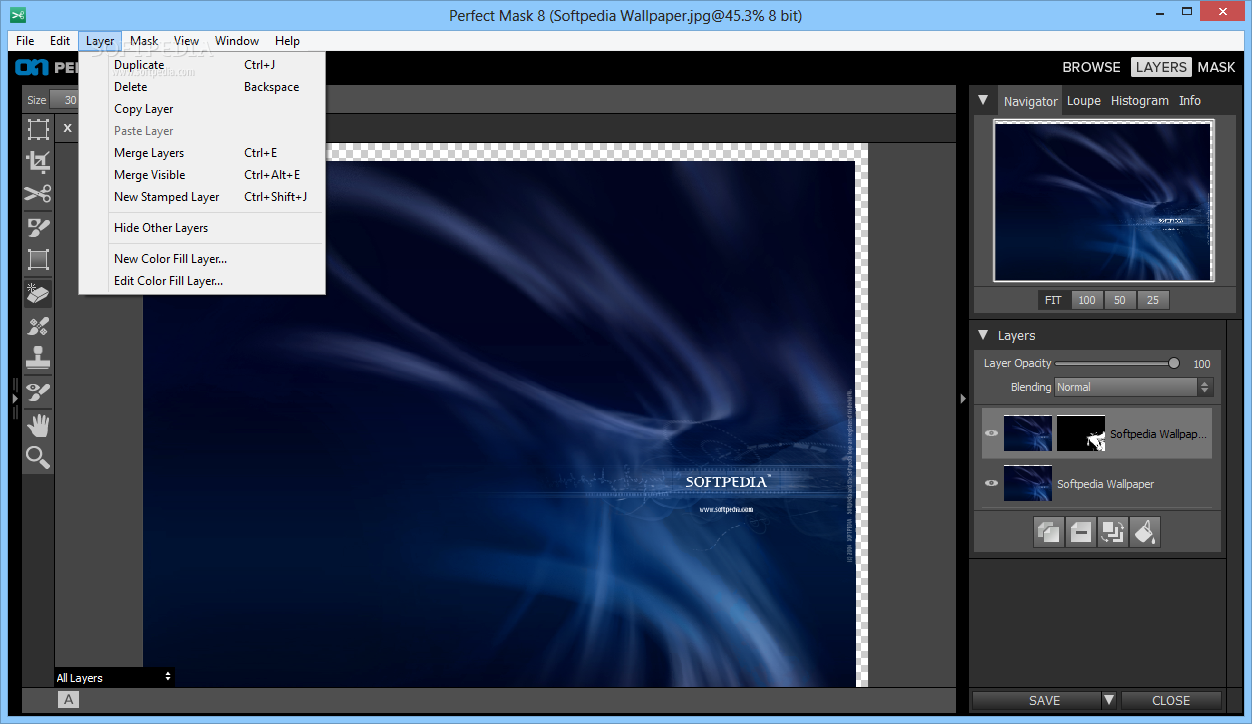Switch to the Info tab
1252x724 pixels.
click(1189, 101)
